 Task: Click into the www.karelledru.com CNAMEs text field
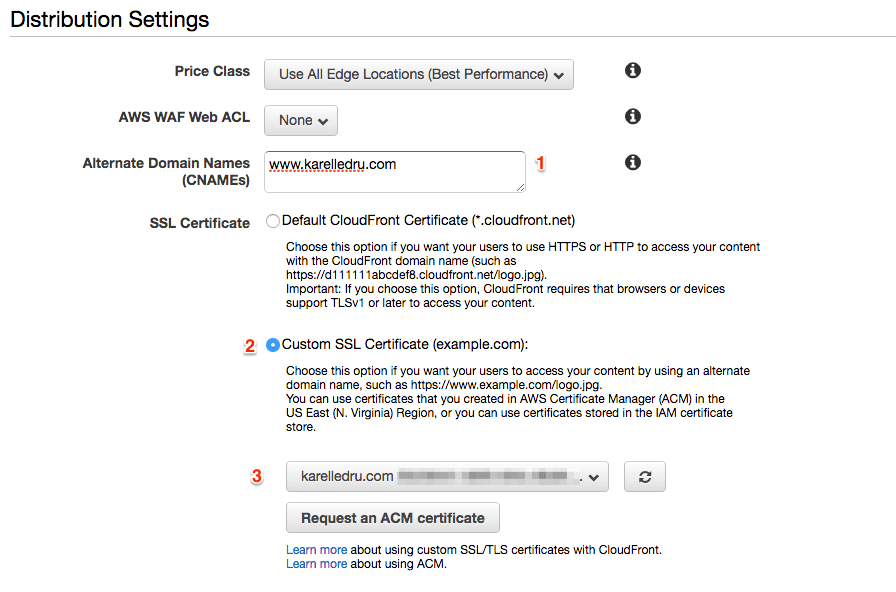pyautogui.click(x=394, y=171)
